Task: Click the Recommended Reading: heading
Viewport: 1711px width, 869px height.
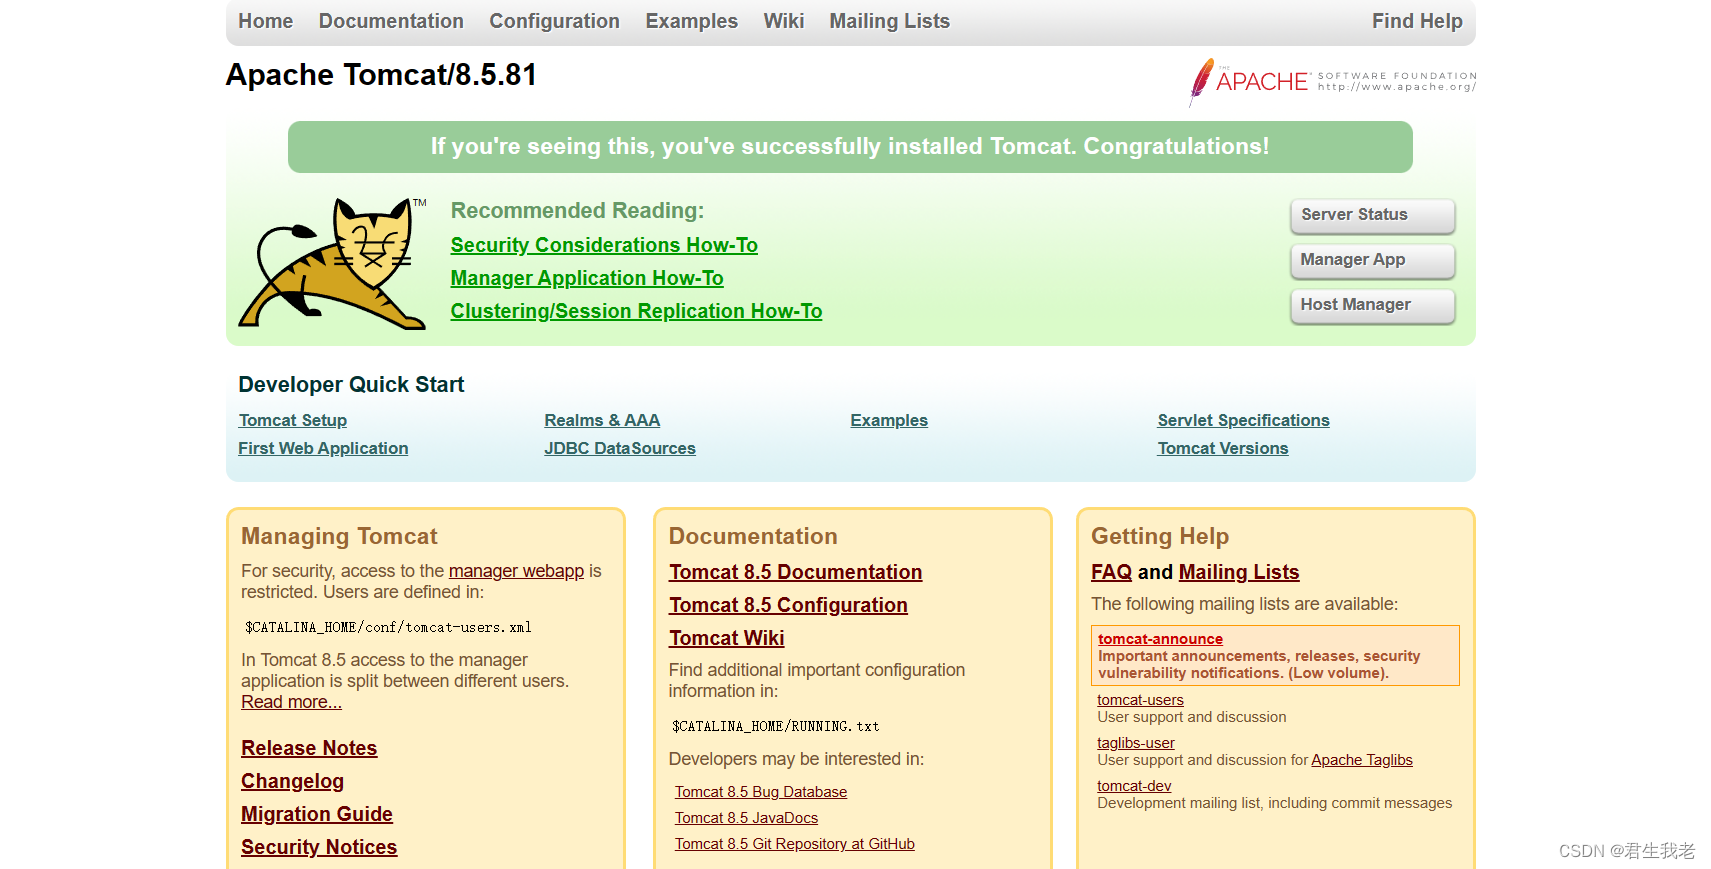Action: click(577, 211)
